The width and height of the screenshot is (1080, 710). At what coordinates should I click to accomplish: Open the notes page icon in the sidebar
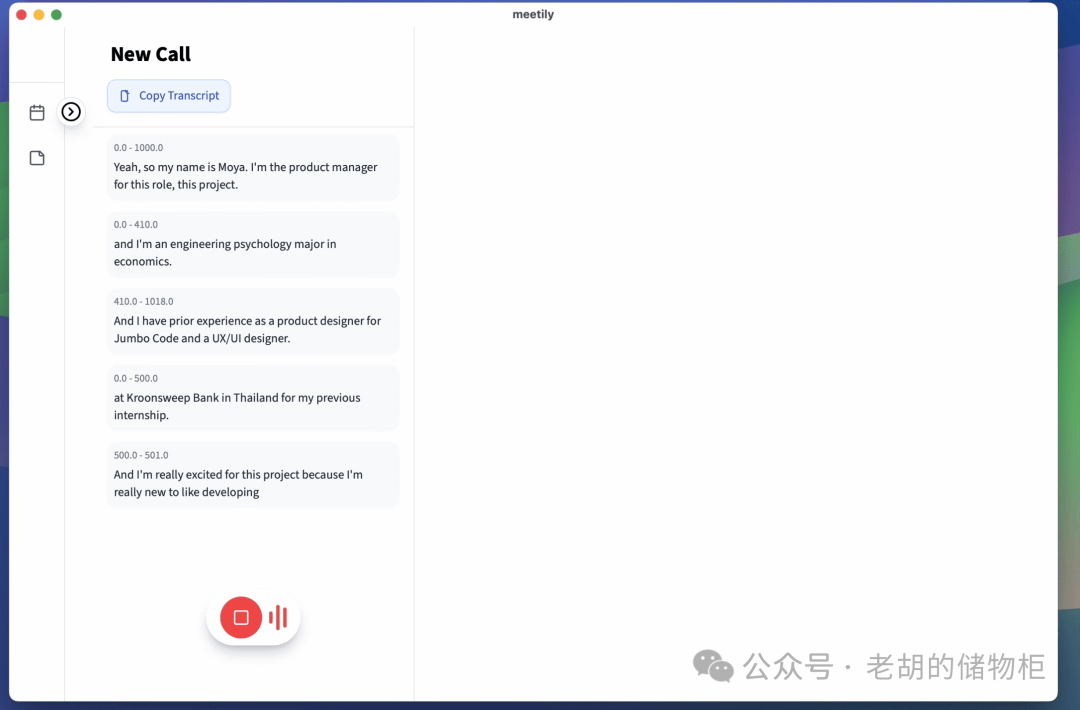[x=37, y=158]
